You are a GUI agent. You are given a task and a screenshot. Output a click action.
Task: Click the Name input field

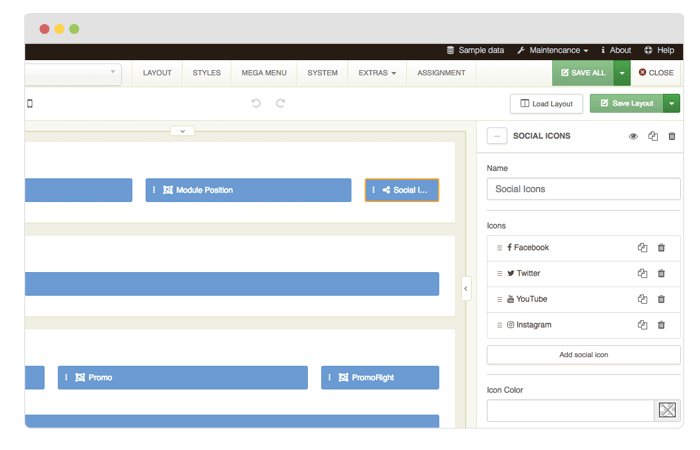[583, 189]
